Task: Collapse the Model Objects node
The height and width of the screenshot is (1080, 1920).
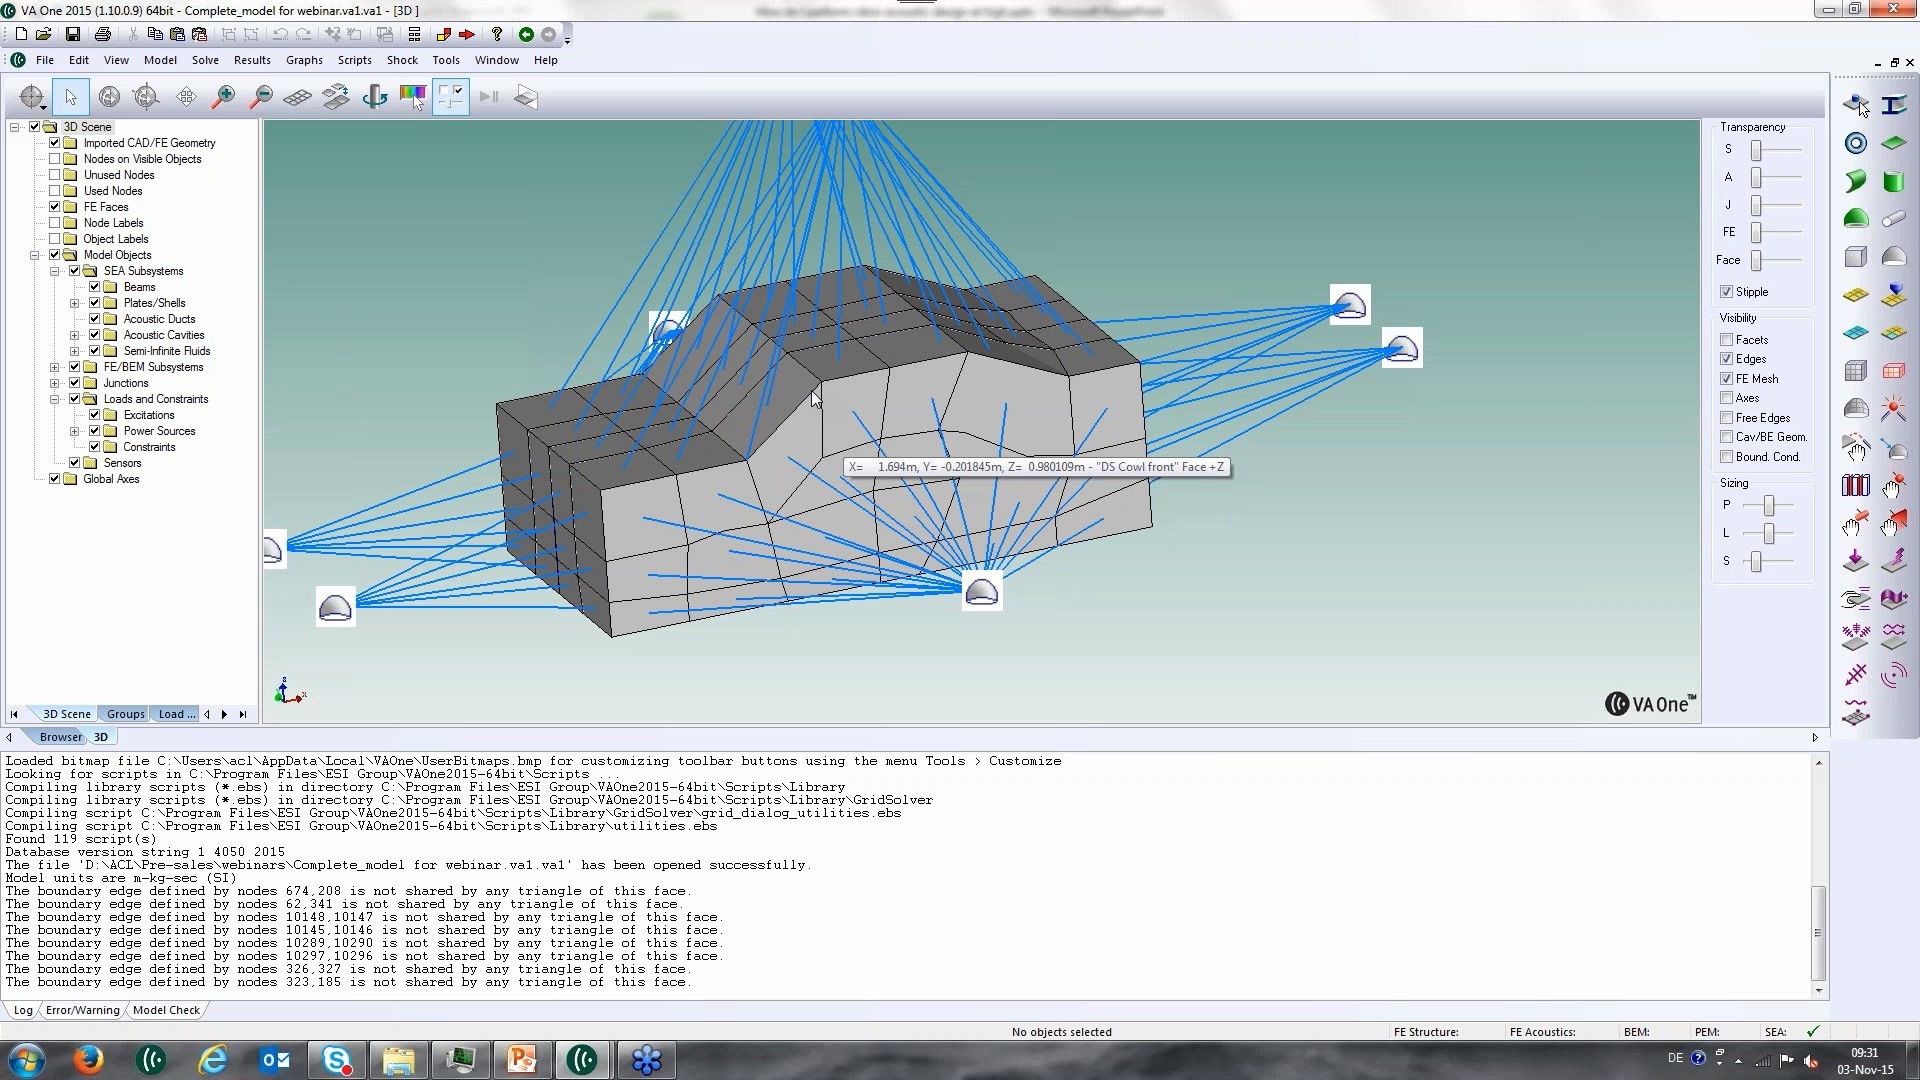Action: pyautogui.click(x=35, y=255)
